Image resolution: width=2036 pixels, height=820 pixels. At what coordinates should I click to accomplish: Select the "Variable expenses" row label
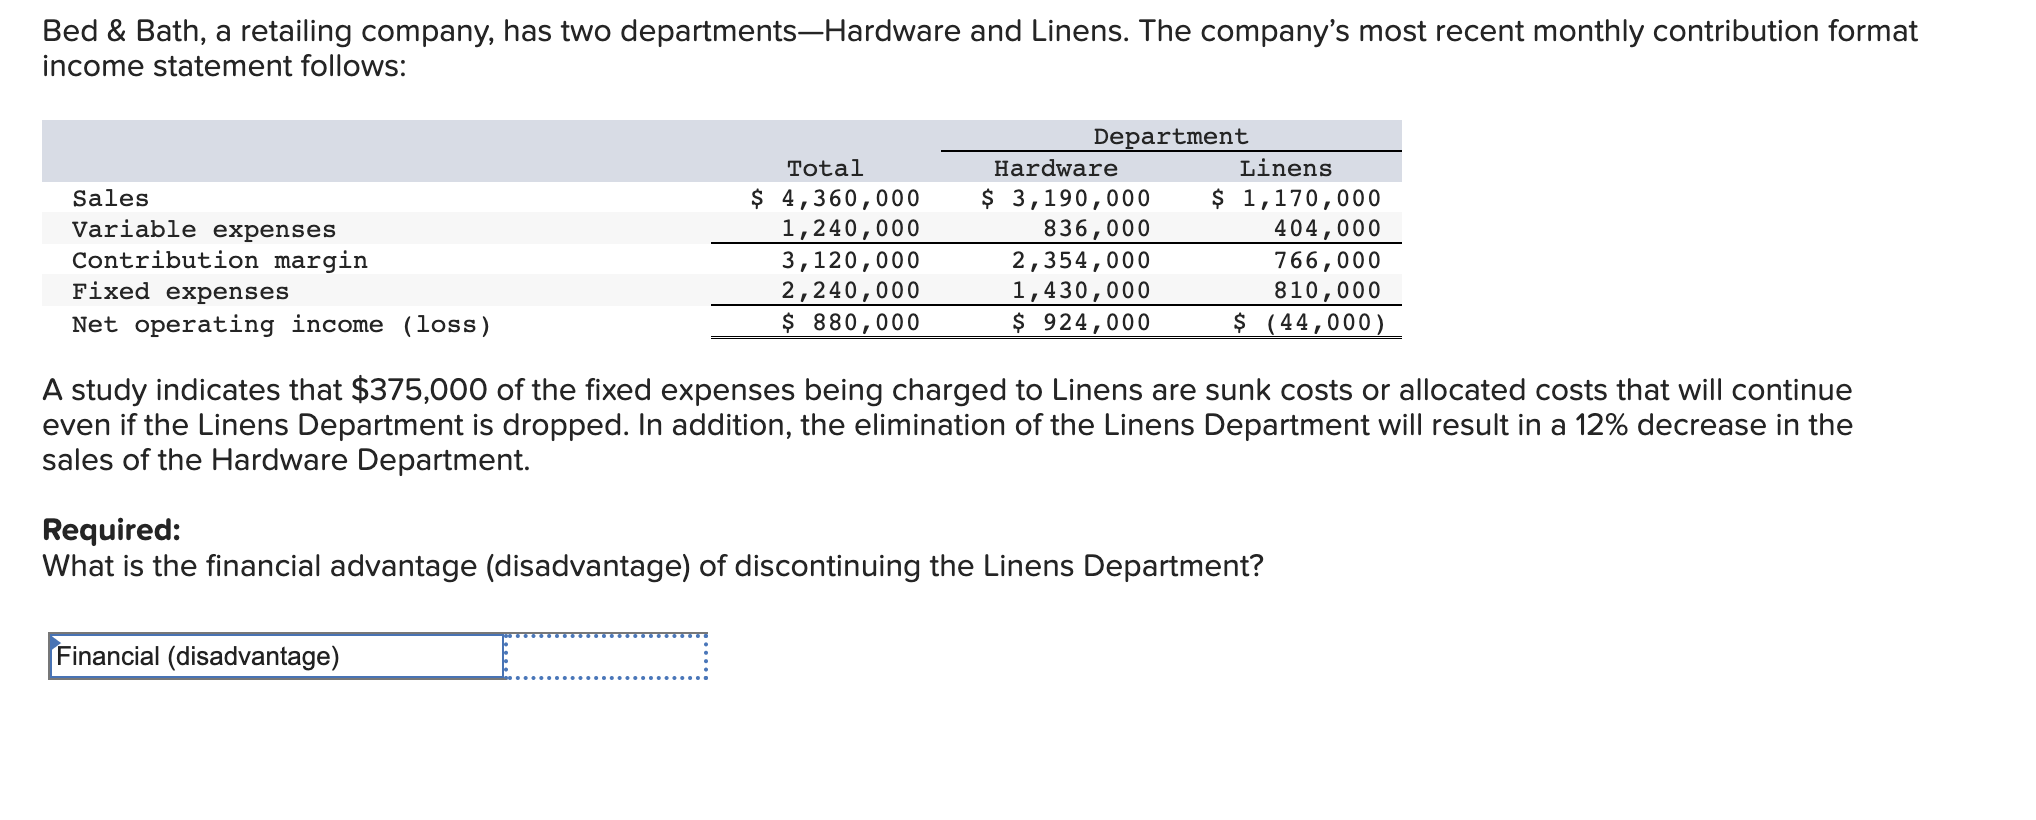tap(204, 229)
